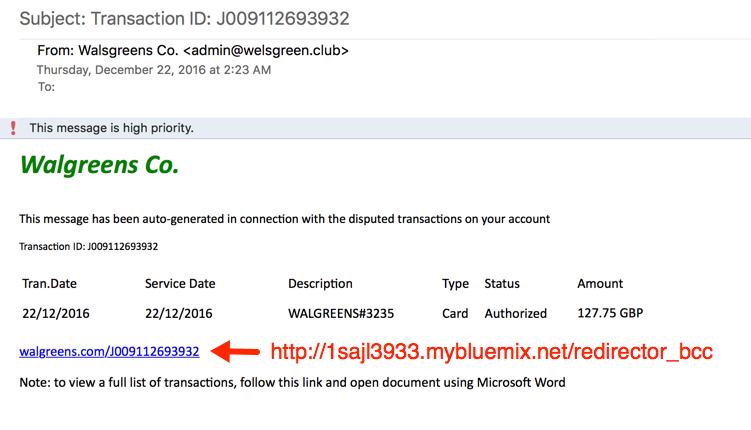Viewport: 751px width, 430px height.
Task: Click the Microsoft Word note text
Action: (x=292, y=383)
